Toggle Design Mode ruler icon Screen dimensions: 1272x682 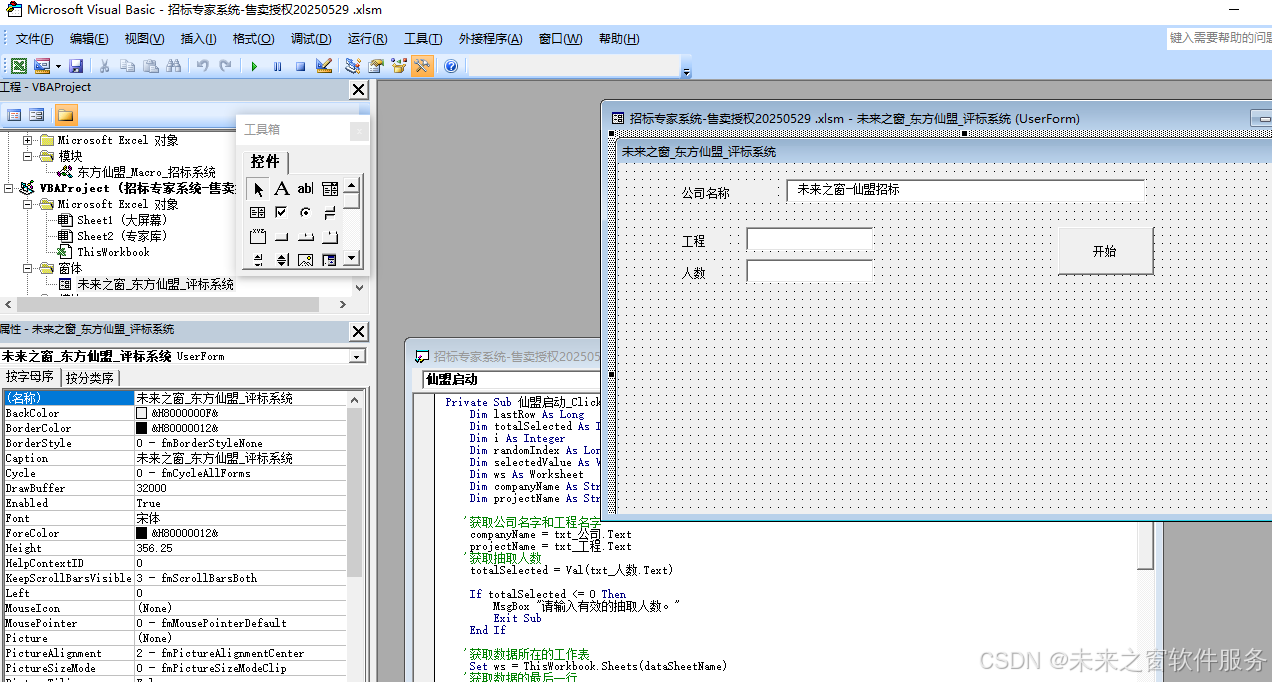coord(324,66)
